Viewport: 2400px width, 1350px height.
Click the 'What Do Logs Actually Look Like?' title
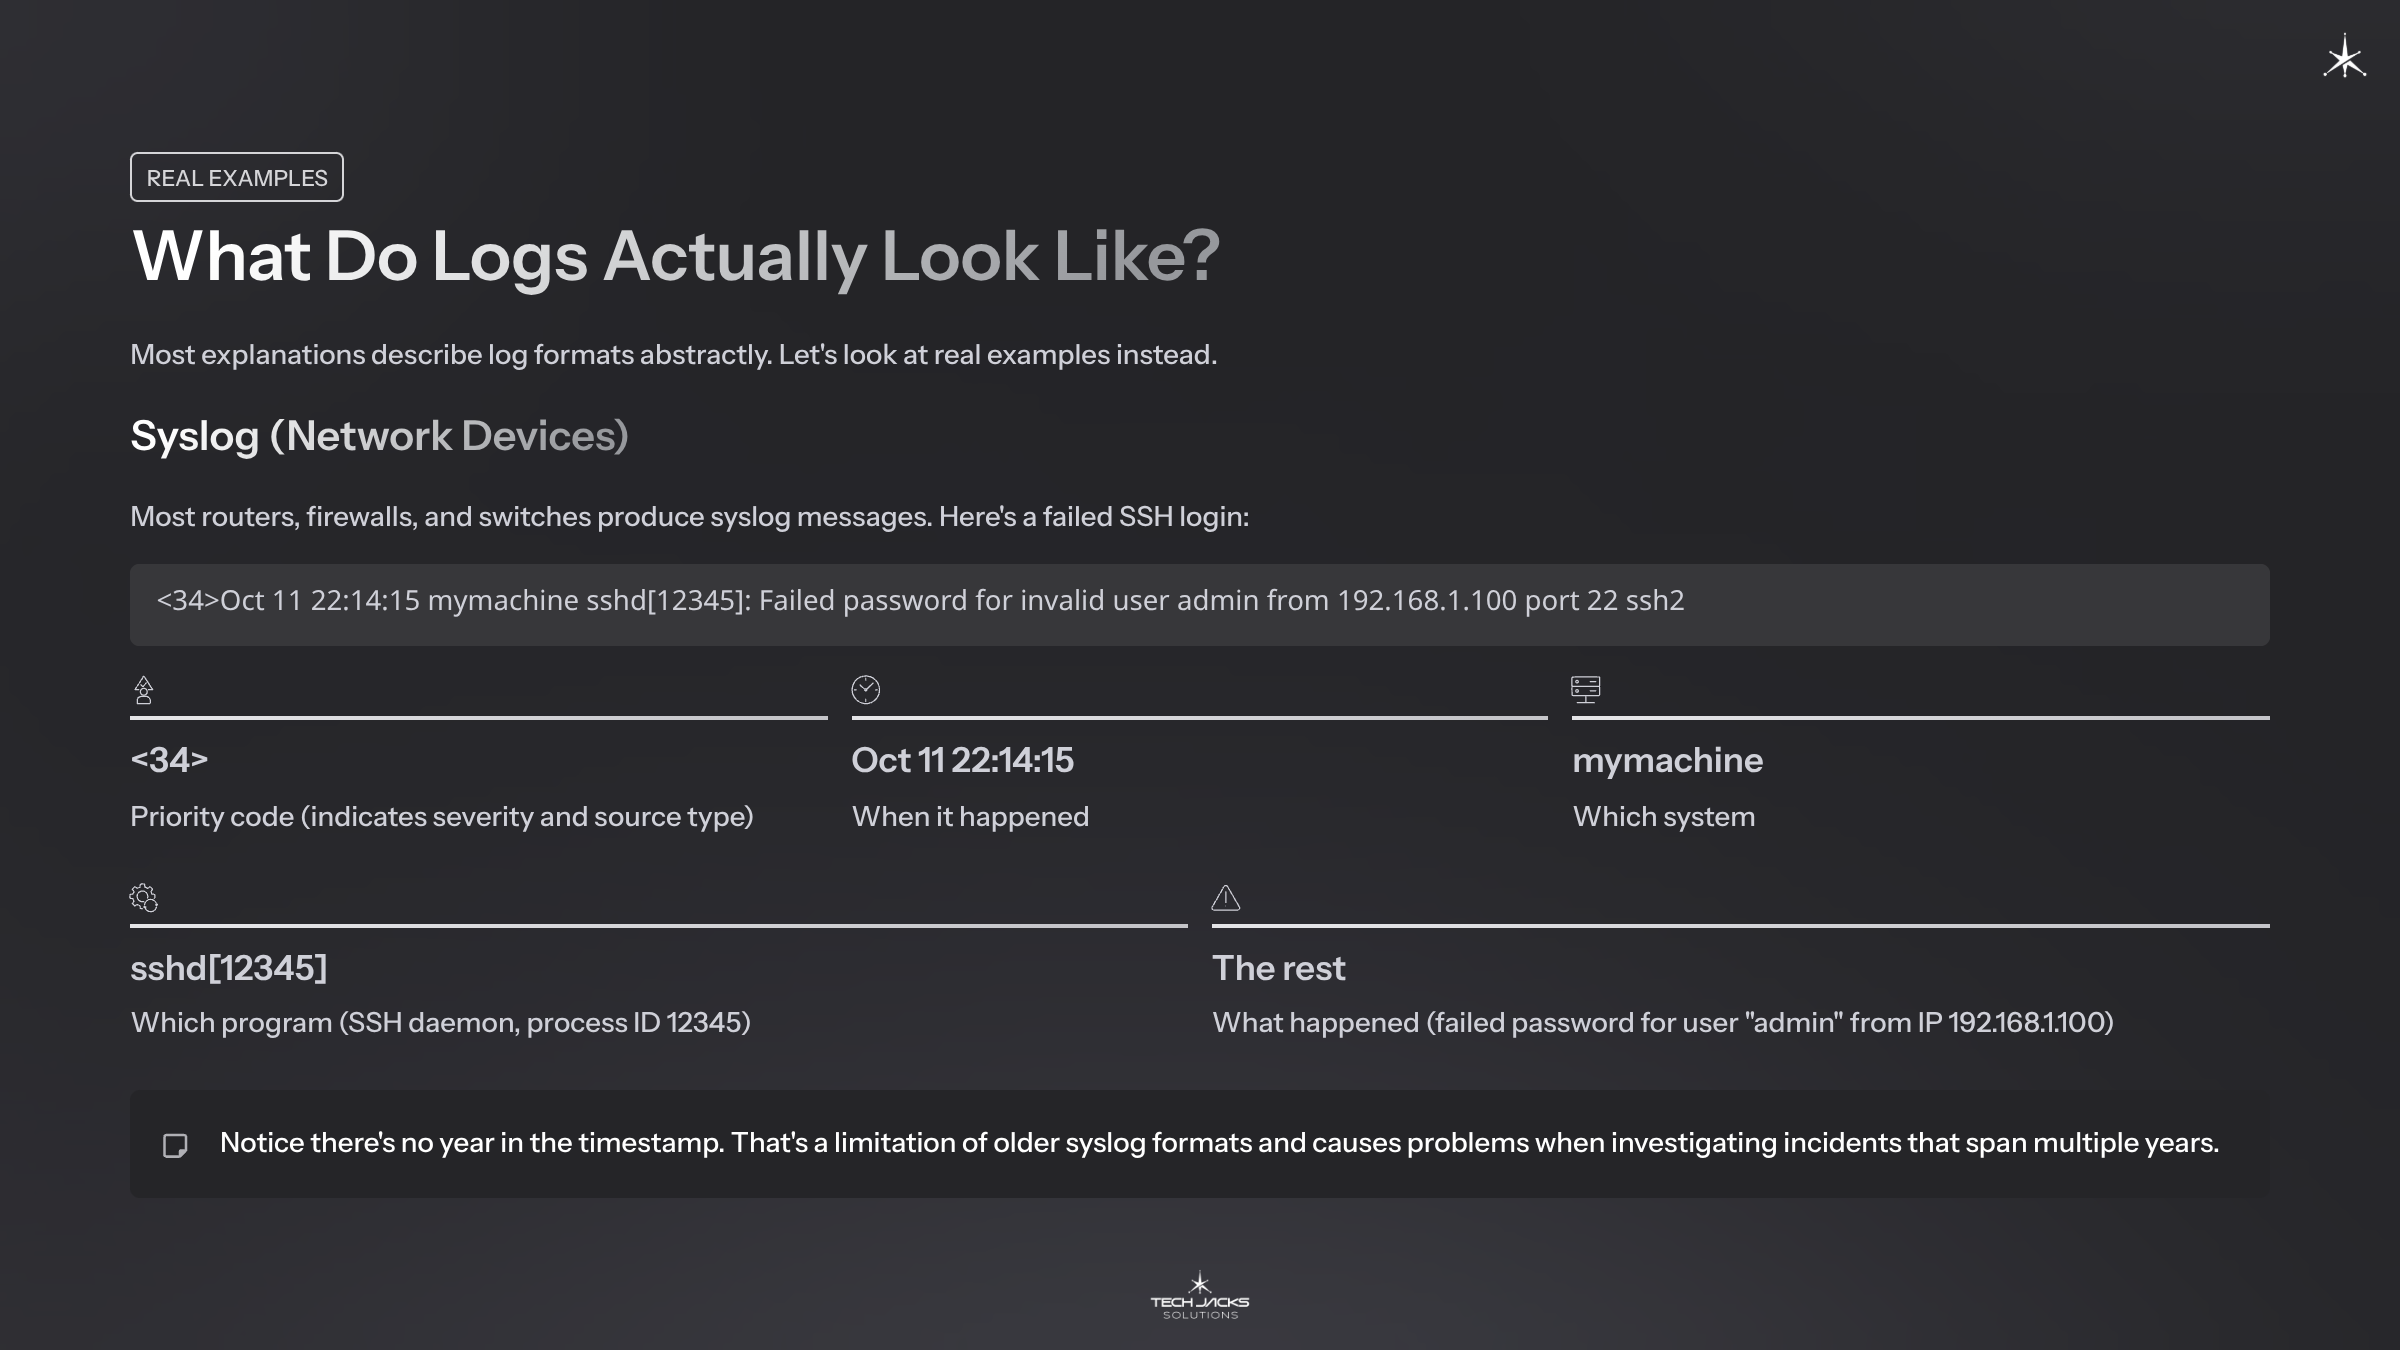pyautogui.click(x=676, y=256)
